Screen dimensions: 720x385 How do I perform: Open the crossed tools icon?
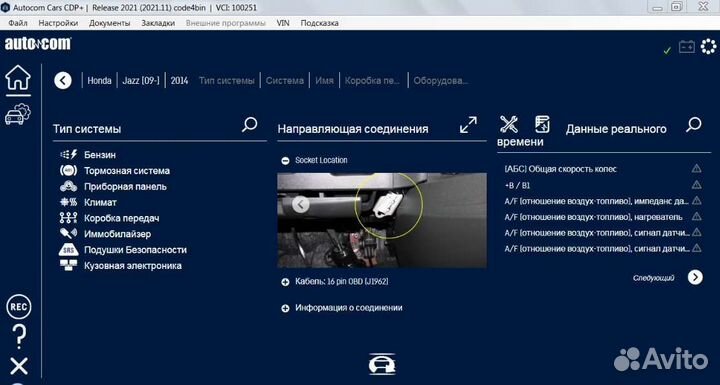[508, 124]
